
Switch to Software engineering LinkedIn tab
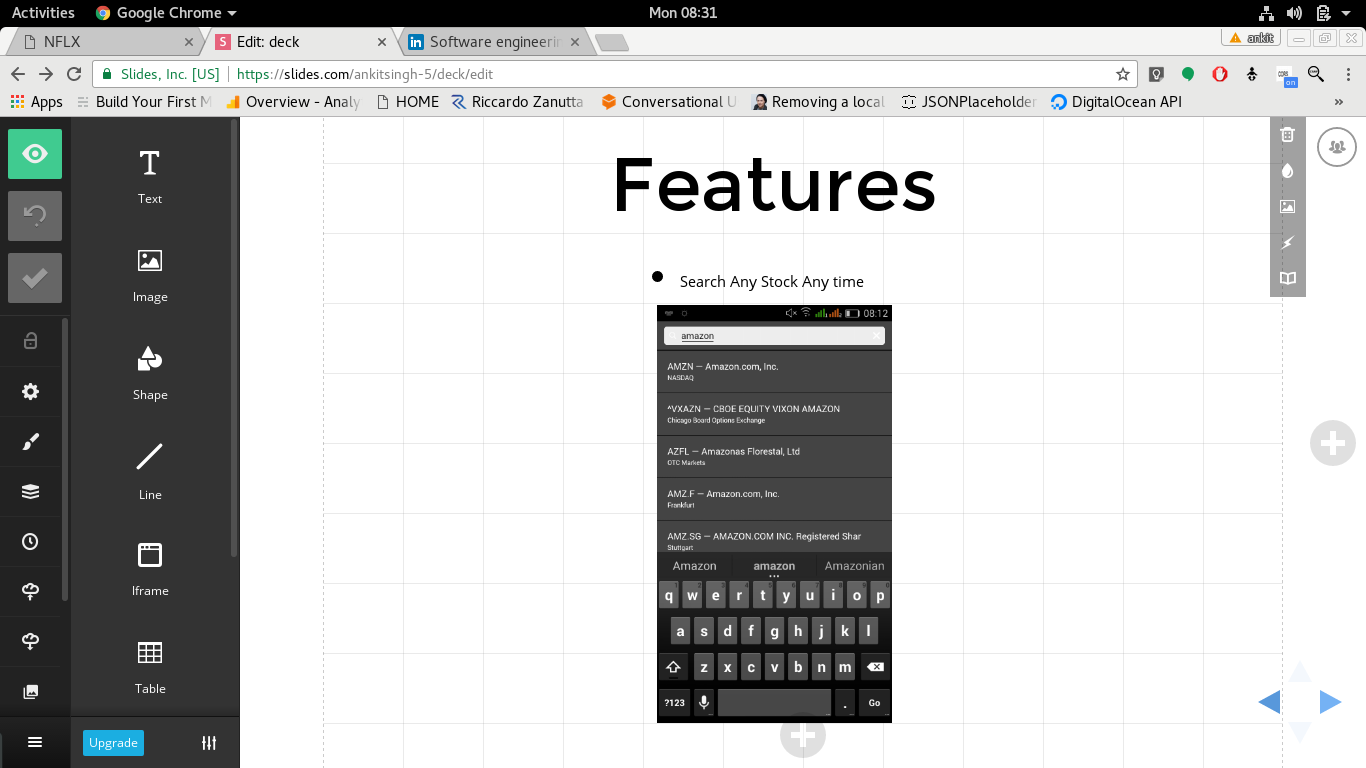(x=496, y=42)
